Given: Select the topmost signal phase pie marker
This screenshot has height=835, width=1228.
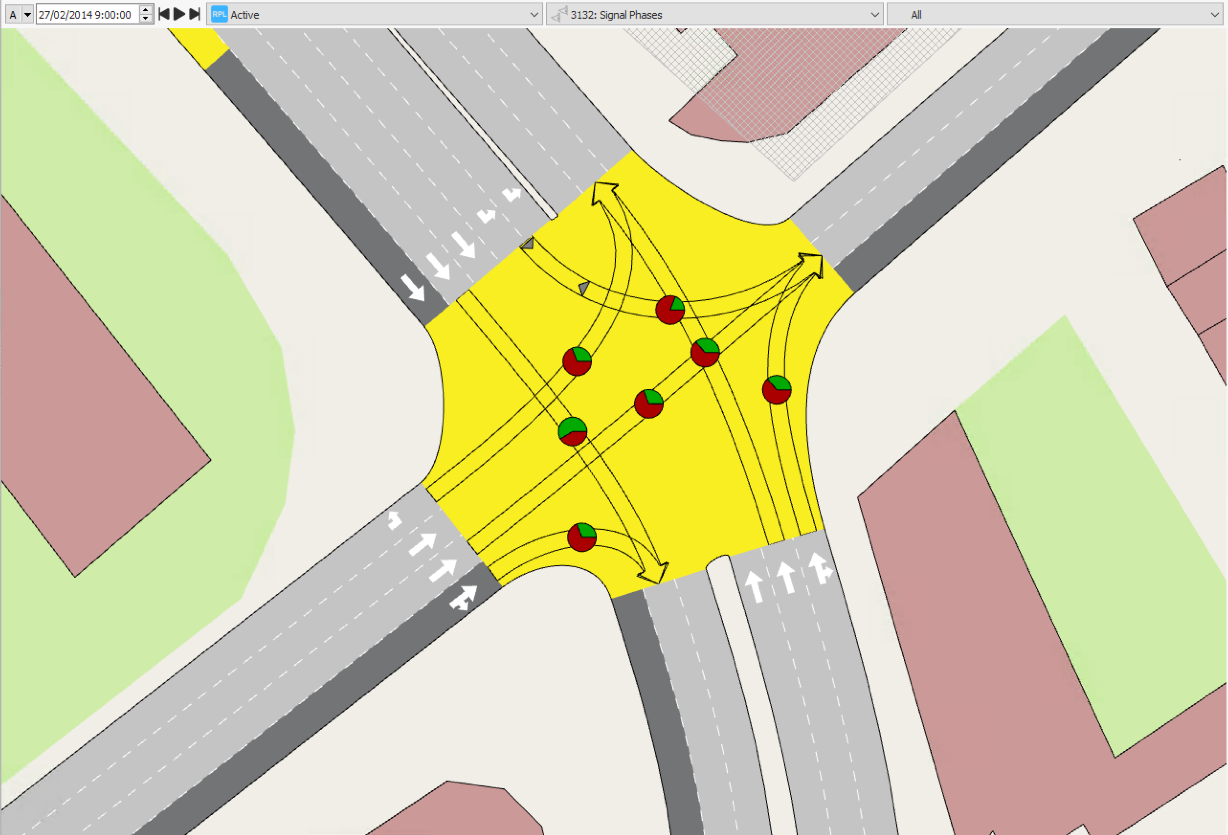Looking at the screenshot, I should click(x=670, y=310).
